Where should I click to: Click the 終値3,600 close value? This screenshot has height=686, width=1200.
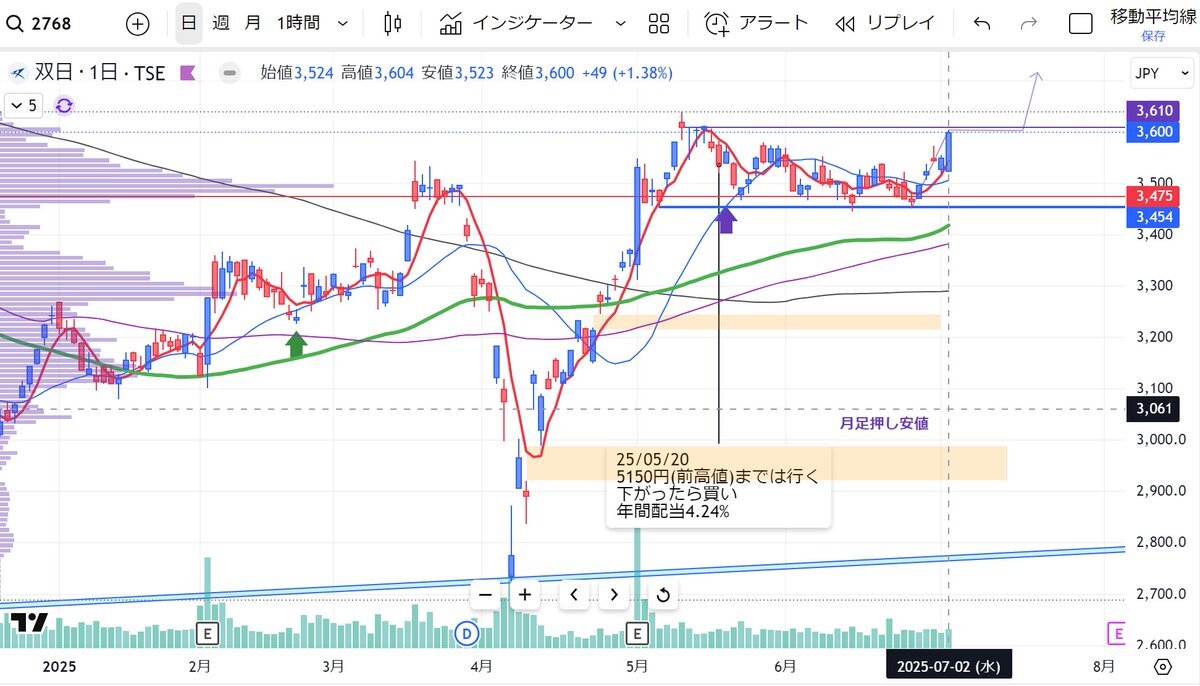click(x=538, y=72)
